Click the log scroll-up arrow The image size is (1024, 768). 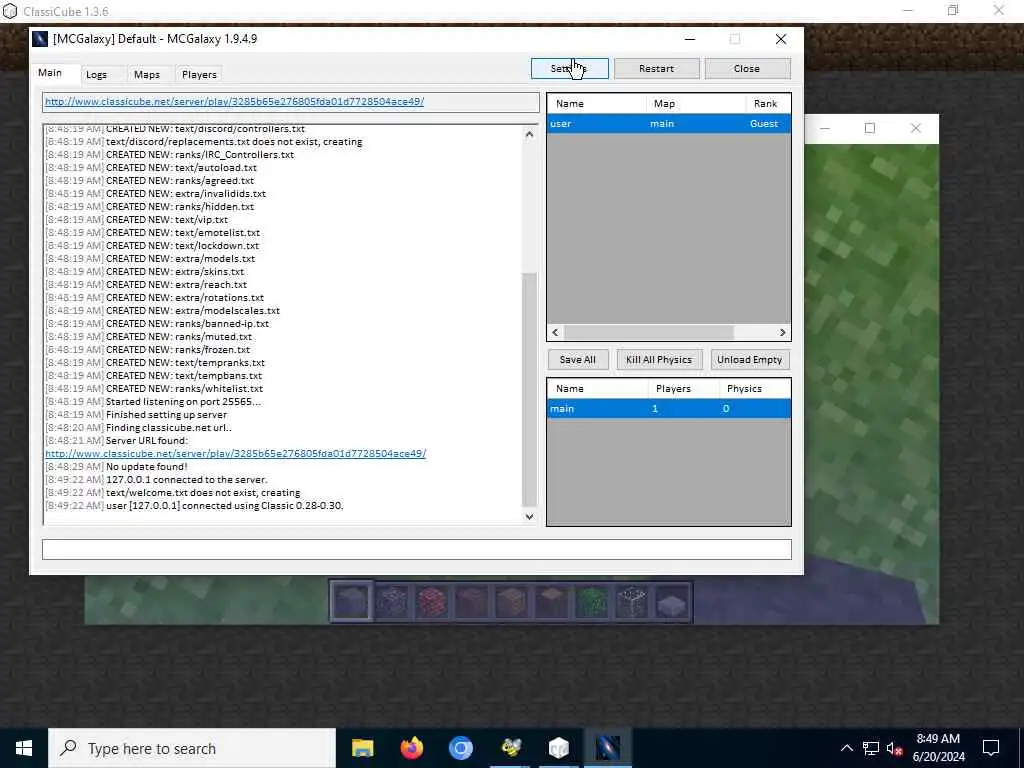pos(529,134)
